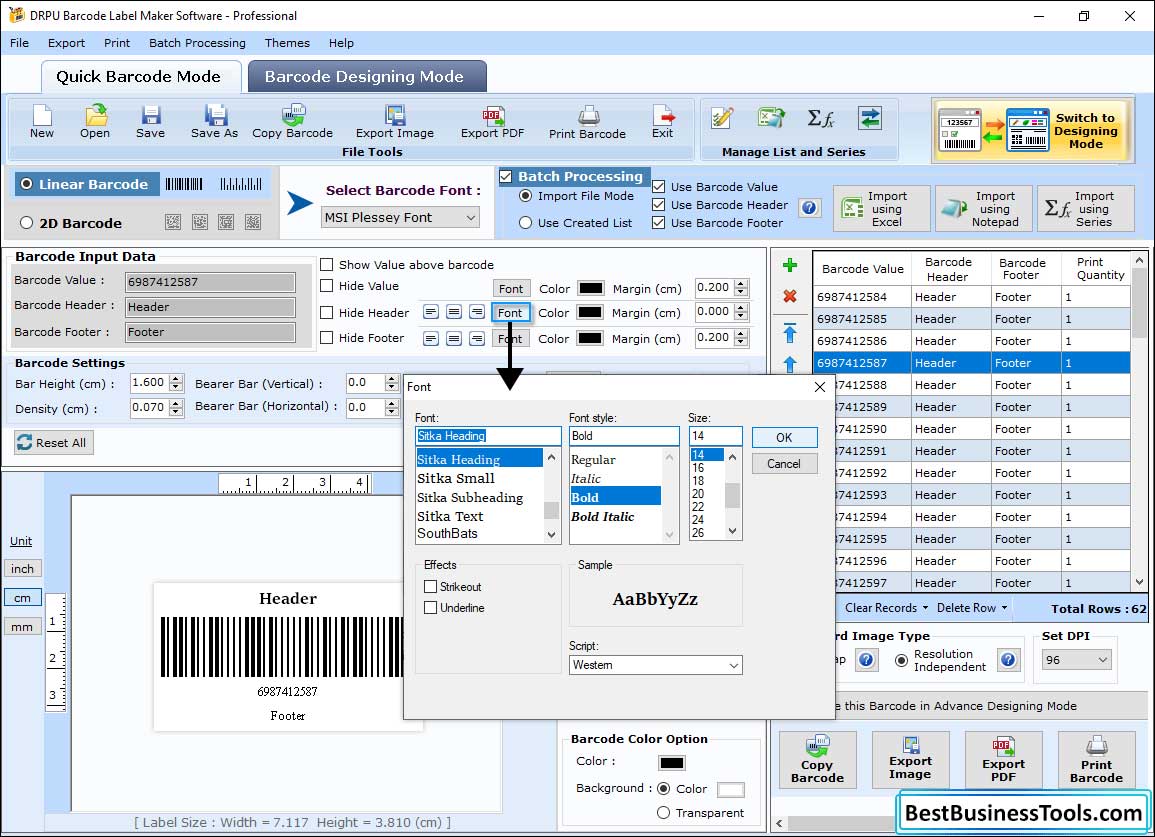
Task: Click Copy Barcode in the File Tools toolbar
Action: 292,122
